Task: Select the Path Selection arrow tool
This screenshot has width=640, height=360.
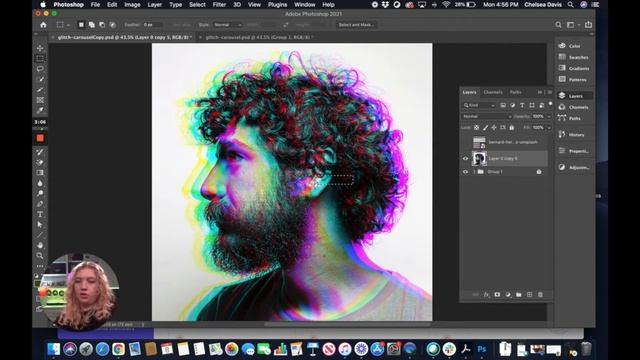Action: pos(40,224)
